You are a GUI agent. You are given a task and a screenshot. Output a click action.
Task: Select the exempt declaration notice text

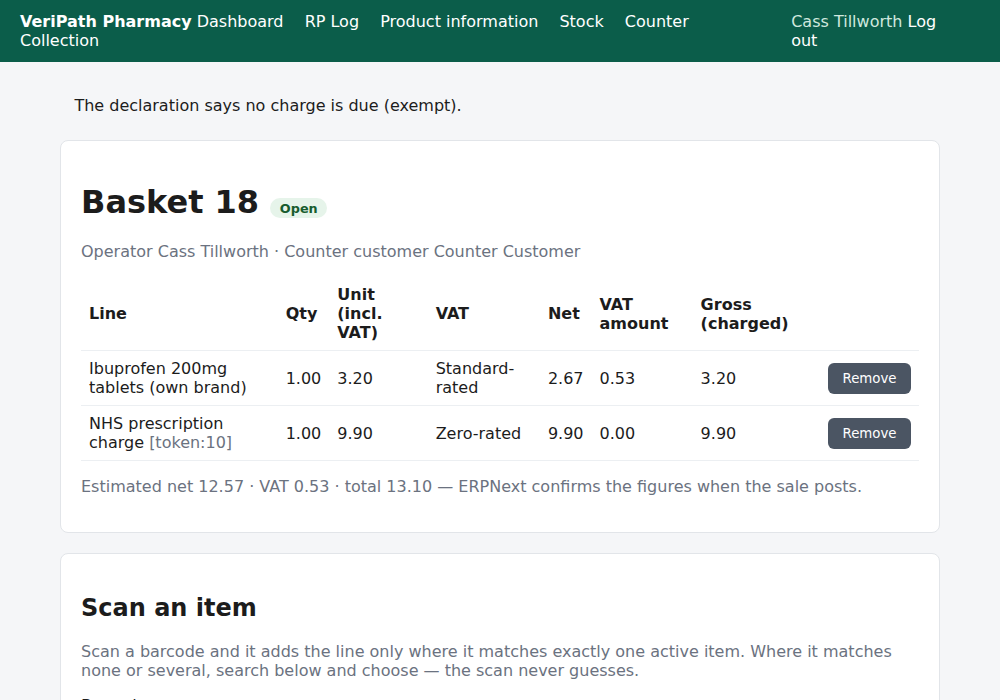coord(268,105)
